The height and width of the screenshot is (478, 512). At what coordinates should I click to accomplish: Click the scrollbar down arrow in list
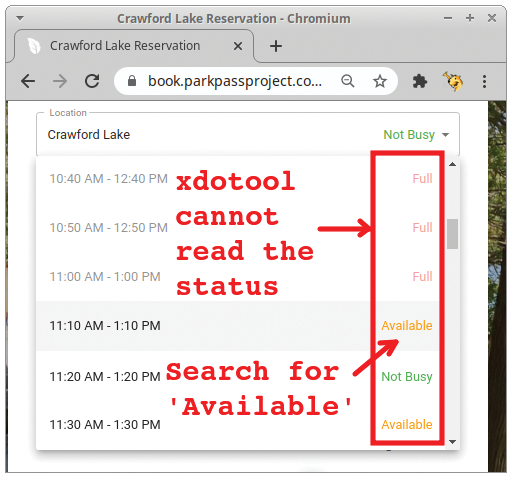tap(452, 442)
